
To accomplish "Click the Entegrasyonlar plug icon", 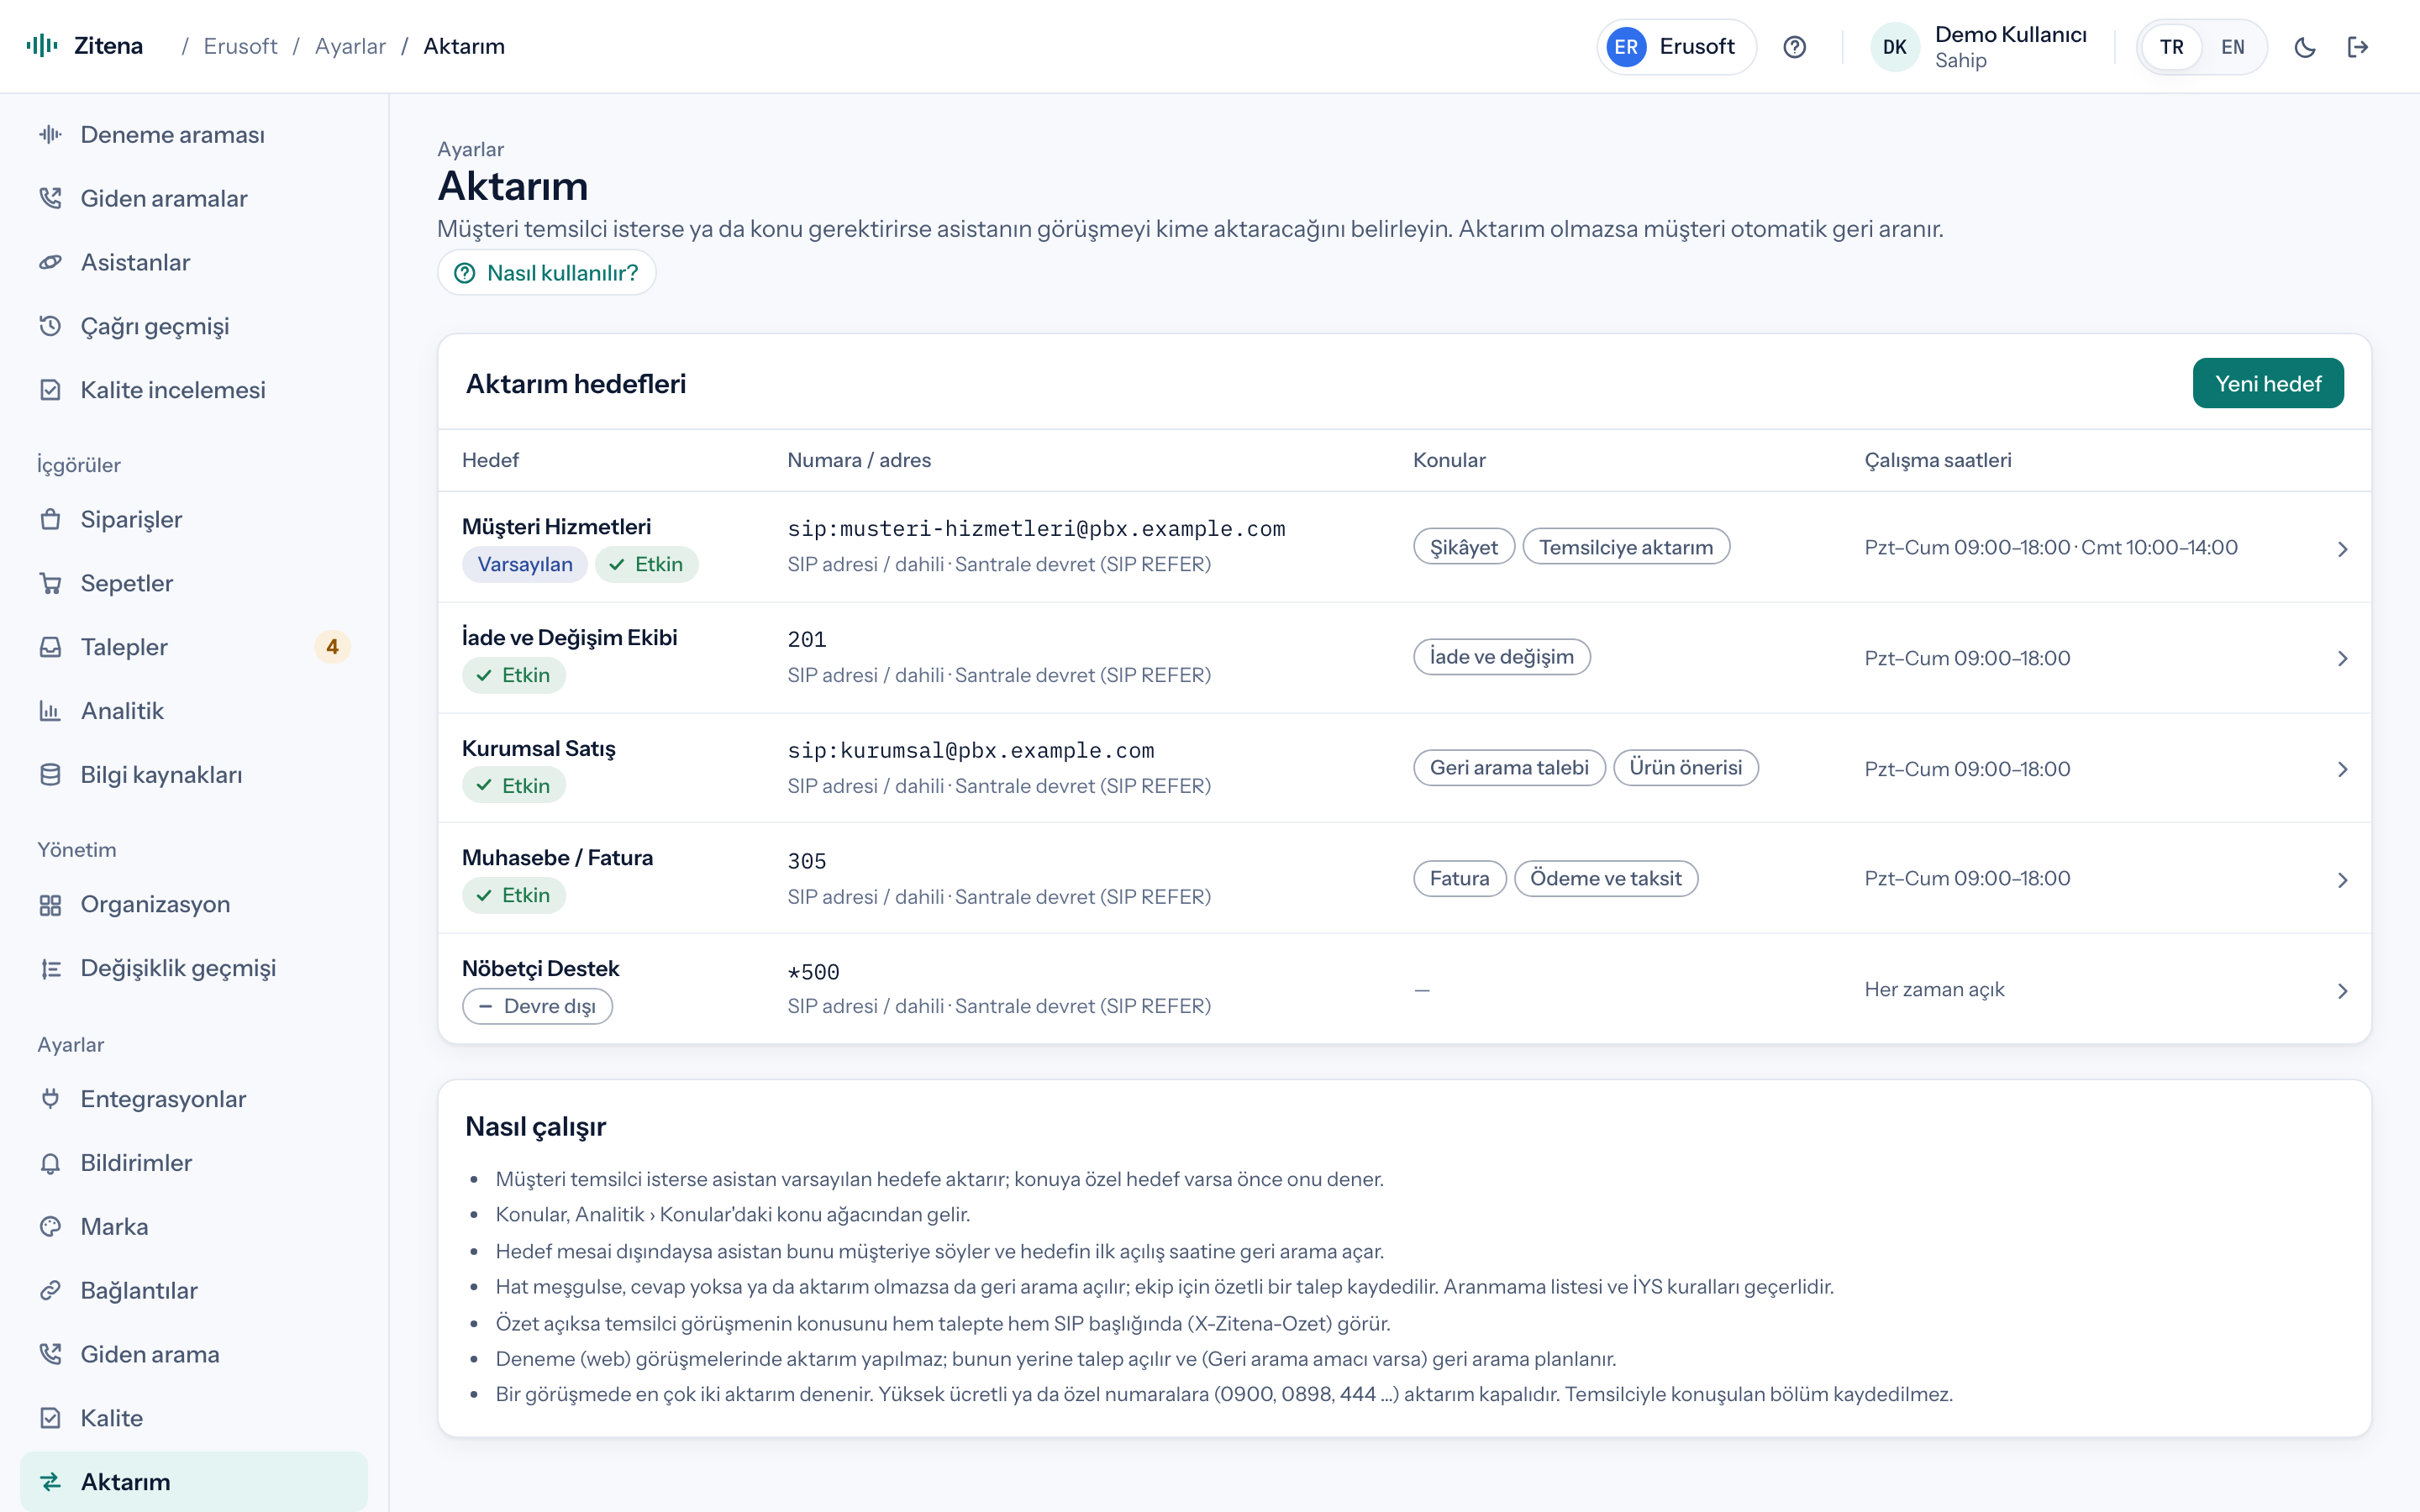I will (50, 1099).
